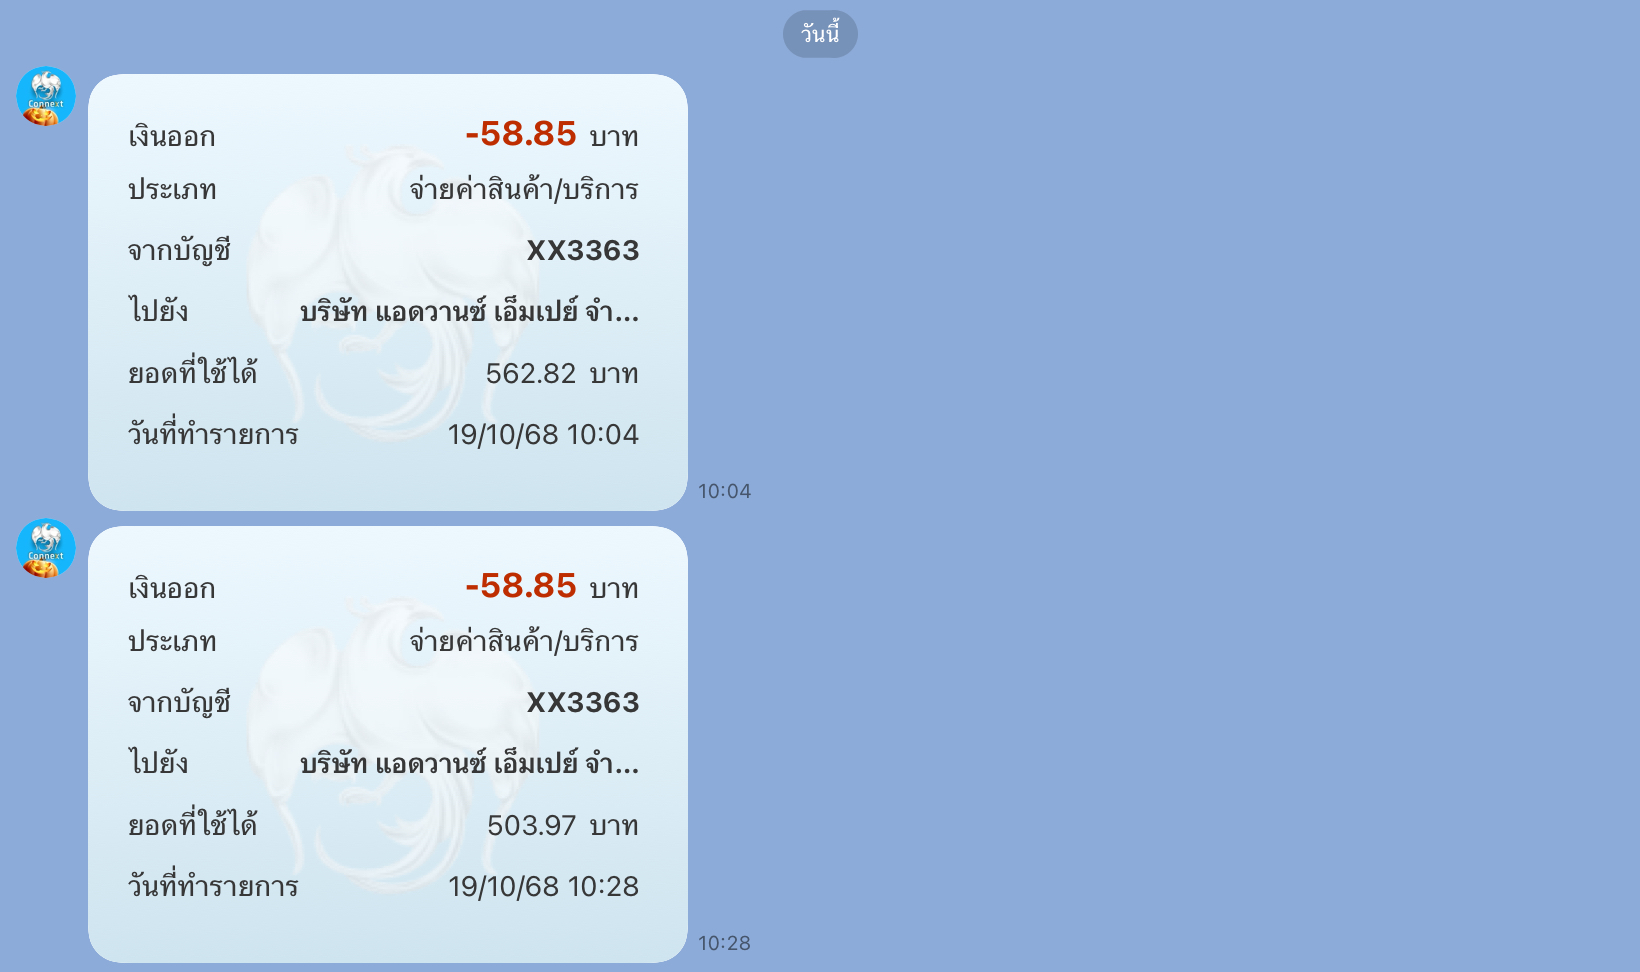Open the sender avatar beside the 10:28 message
The height and width of the screenshot is (972, 1640).
coord(46,548)
